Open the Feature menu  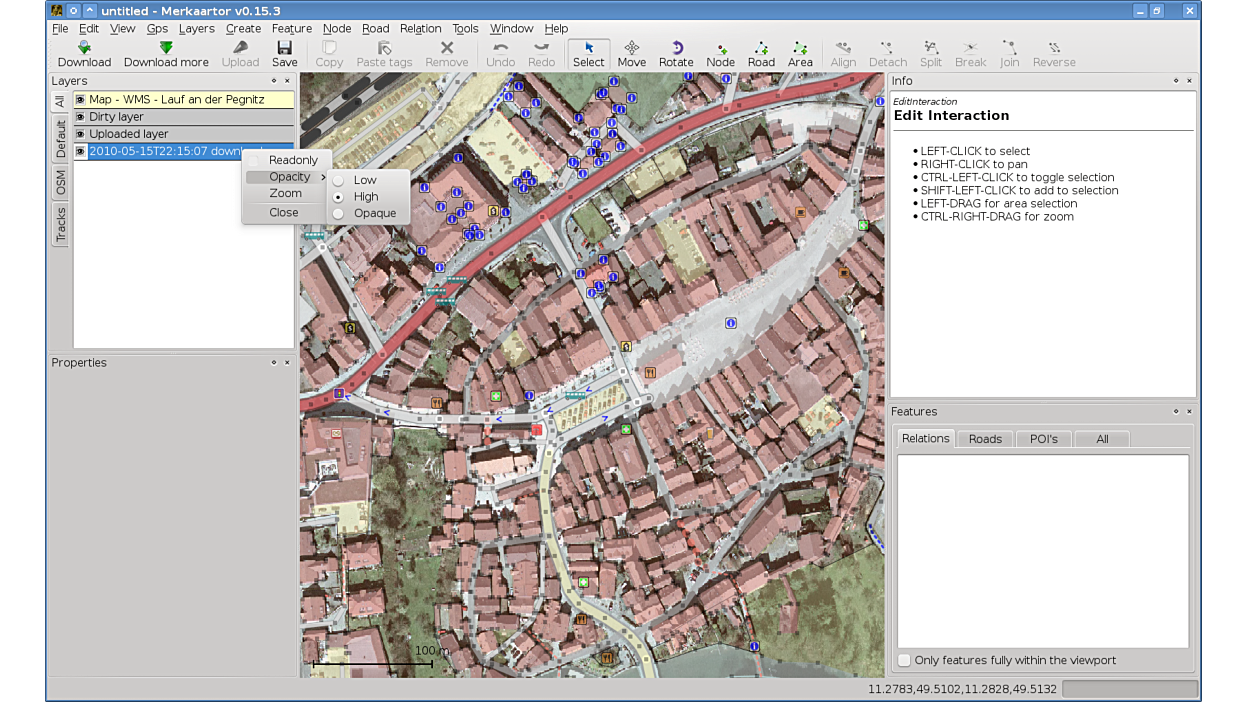(x=291, y=28)
